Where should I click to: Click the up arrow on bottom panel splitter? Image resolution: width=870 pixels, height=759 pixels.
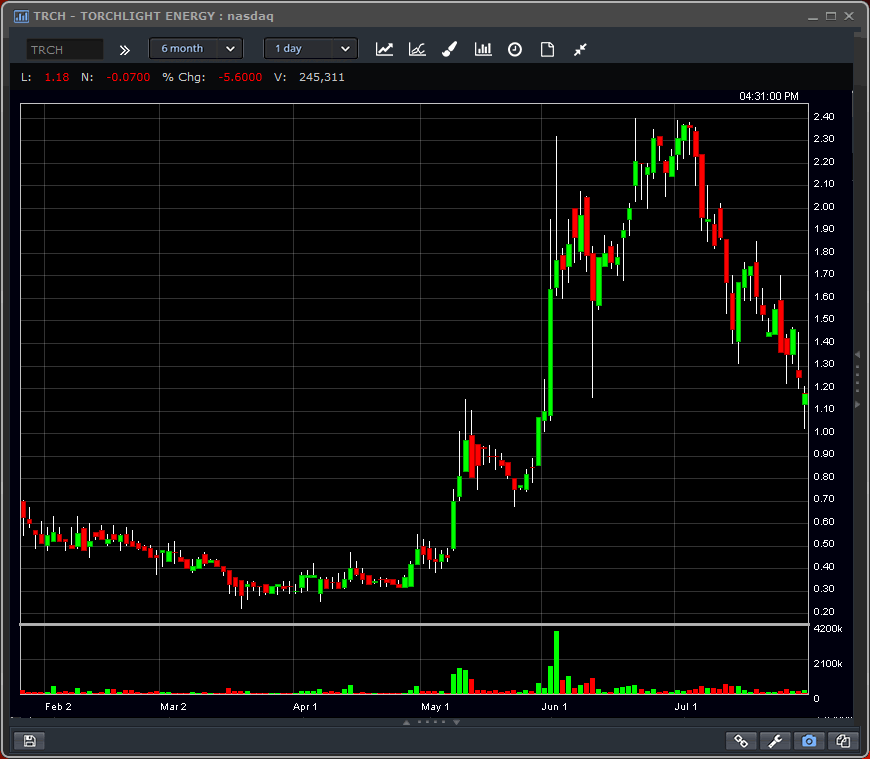point(407,721)
